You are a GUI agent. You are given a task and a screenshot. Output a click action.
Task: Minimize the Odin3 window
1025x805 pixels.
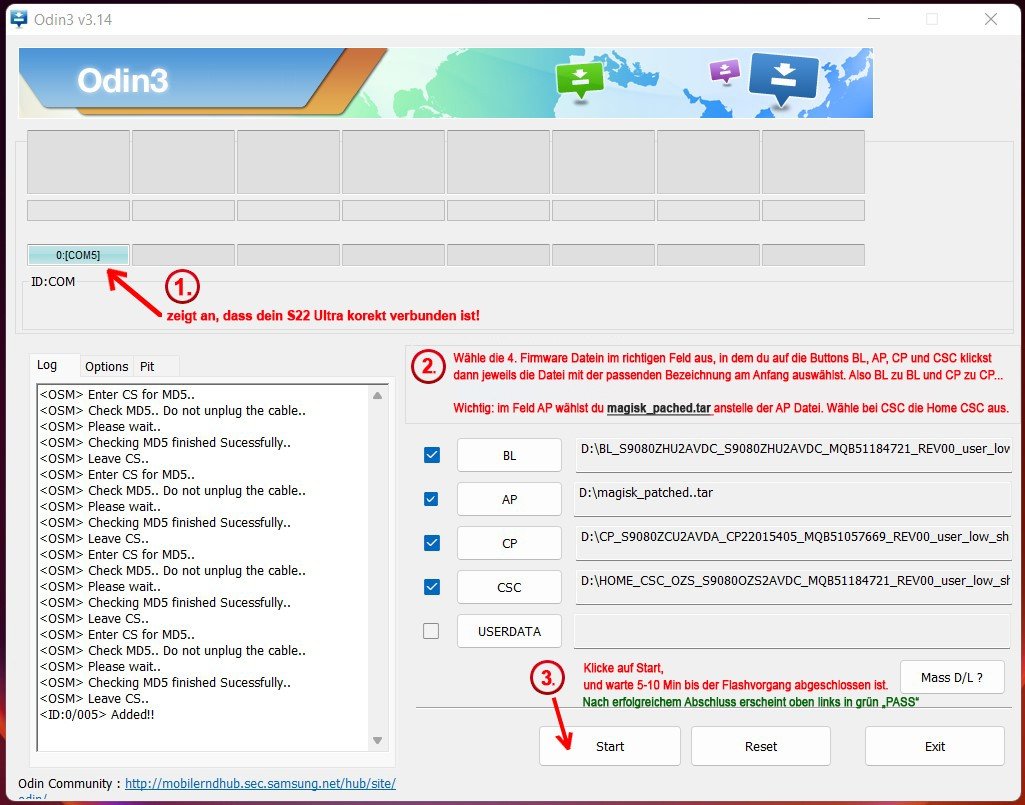coord(873,19)
